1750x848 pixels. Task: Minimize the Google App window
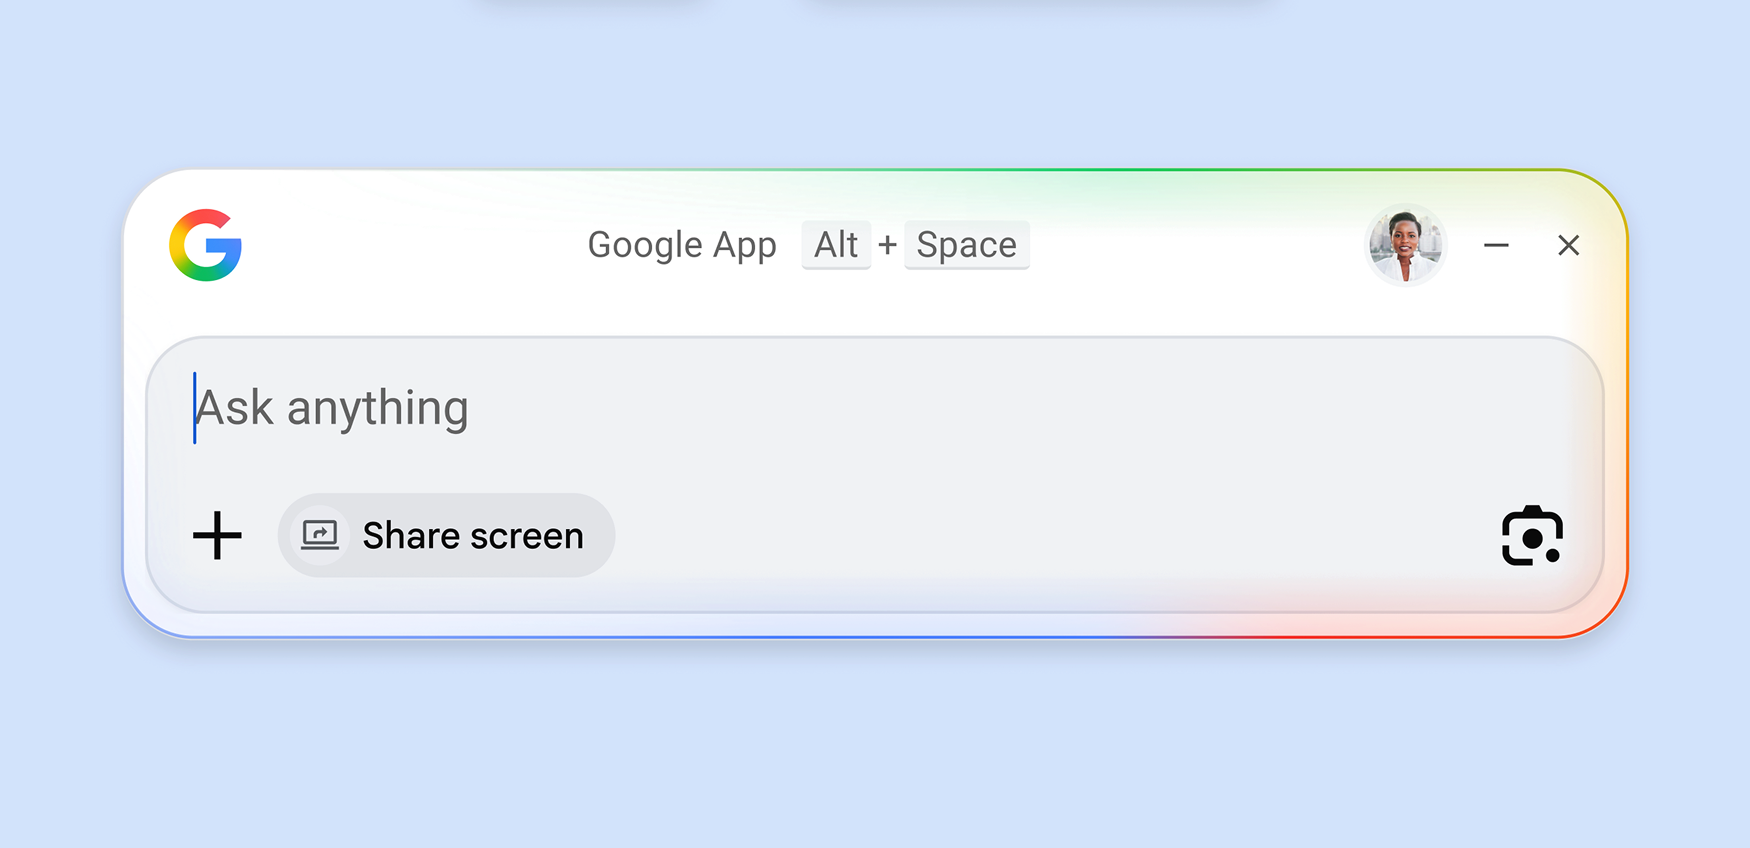tap(1497, 246)
